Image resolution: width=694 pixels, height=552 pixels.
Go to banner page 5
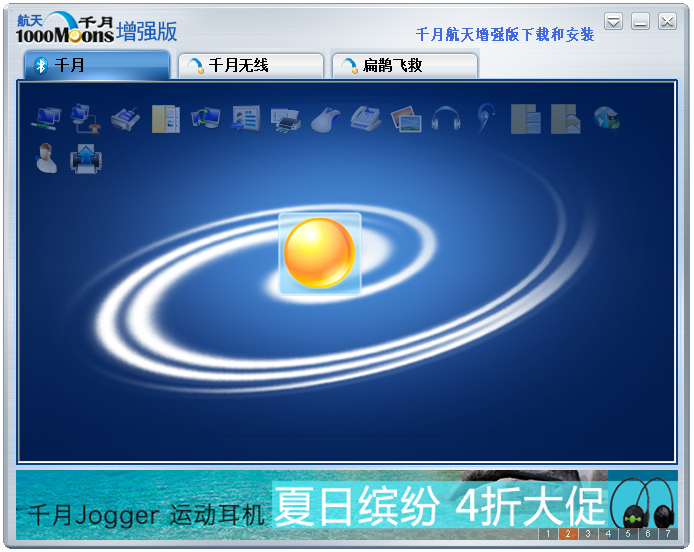(x=628, y=533)
